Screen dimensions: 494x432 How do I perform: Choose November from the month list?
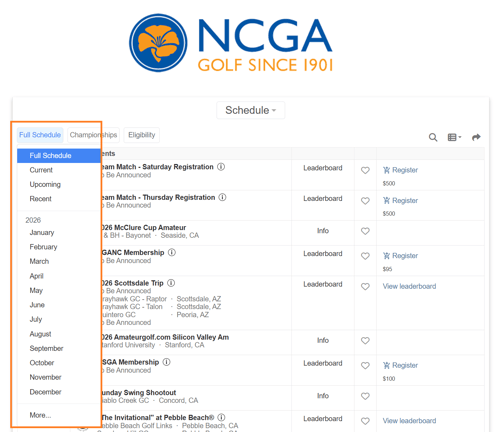point(45,377)
